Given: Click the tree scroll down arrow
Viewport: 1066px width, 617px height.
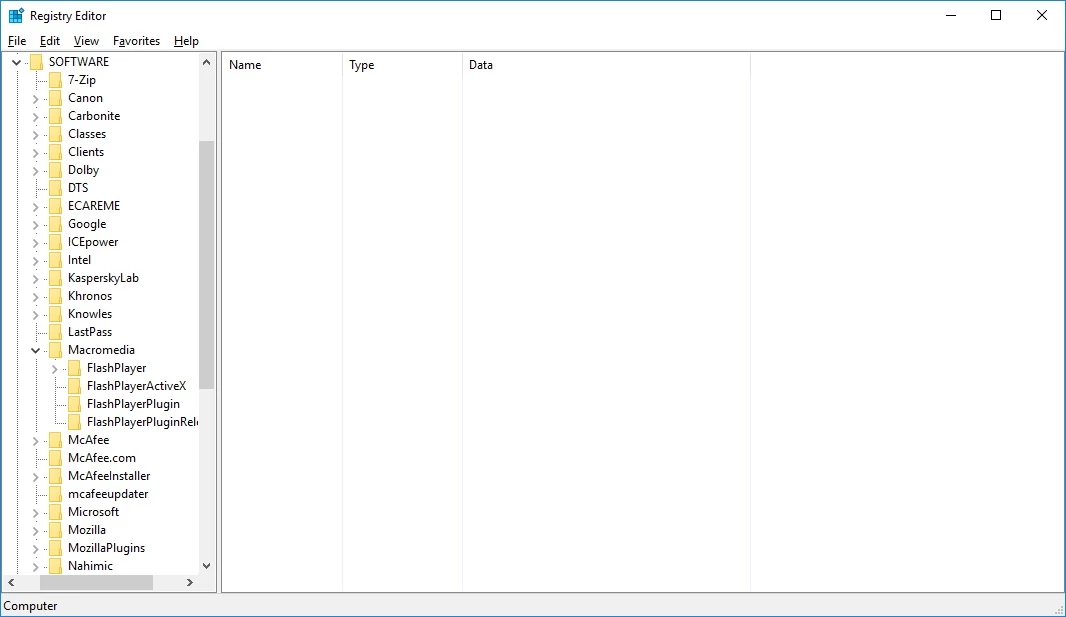Looking at the screenshot, I should click(207, 566).
